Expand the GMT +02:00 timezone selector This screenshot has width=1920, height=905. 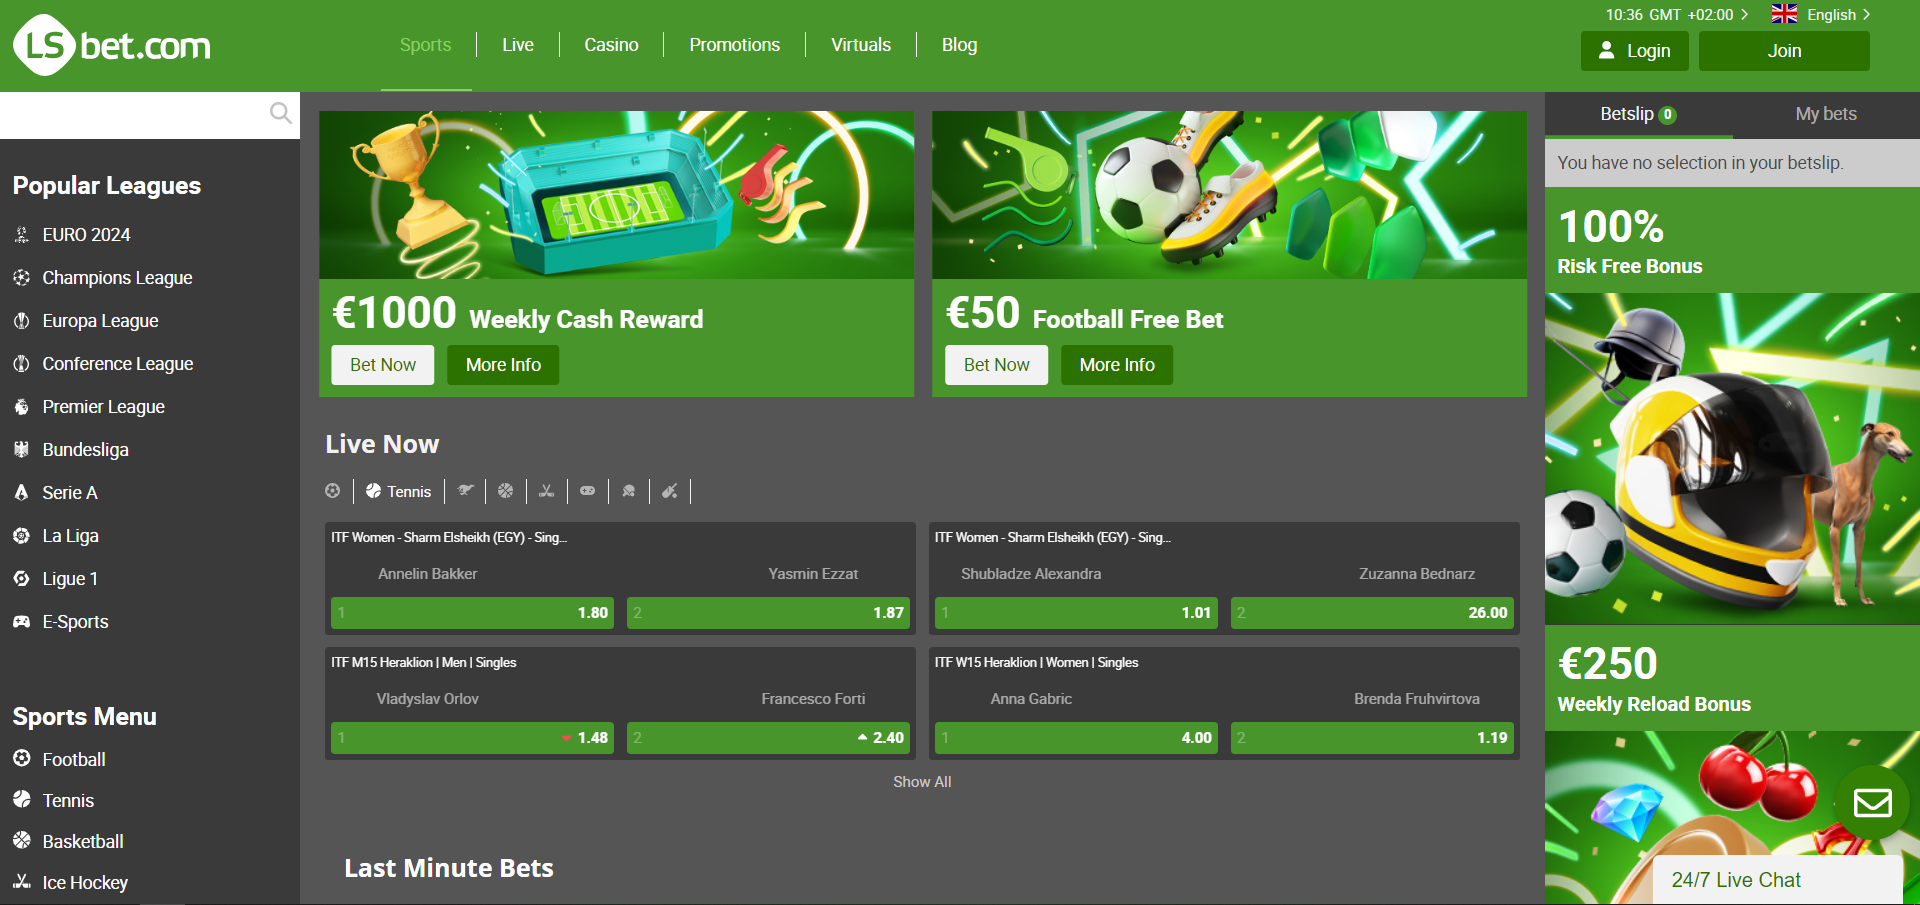point(1677,14)
